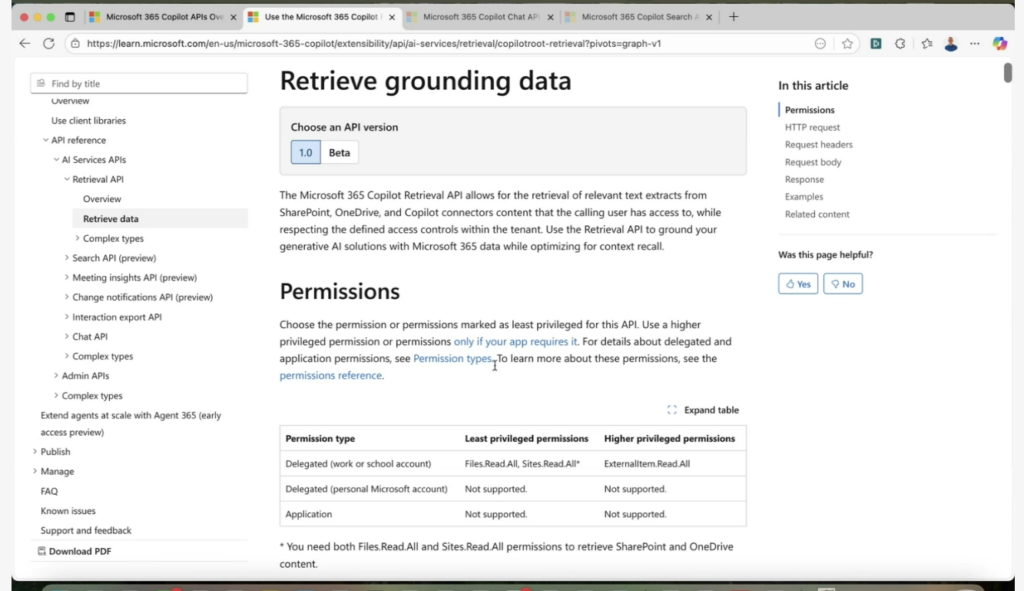Expand the Search API (preview) node
The width and height of the screenshot is (1024, 591).
click(x=66, y=258)
